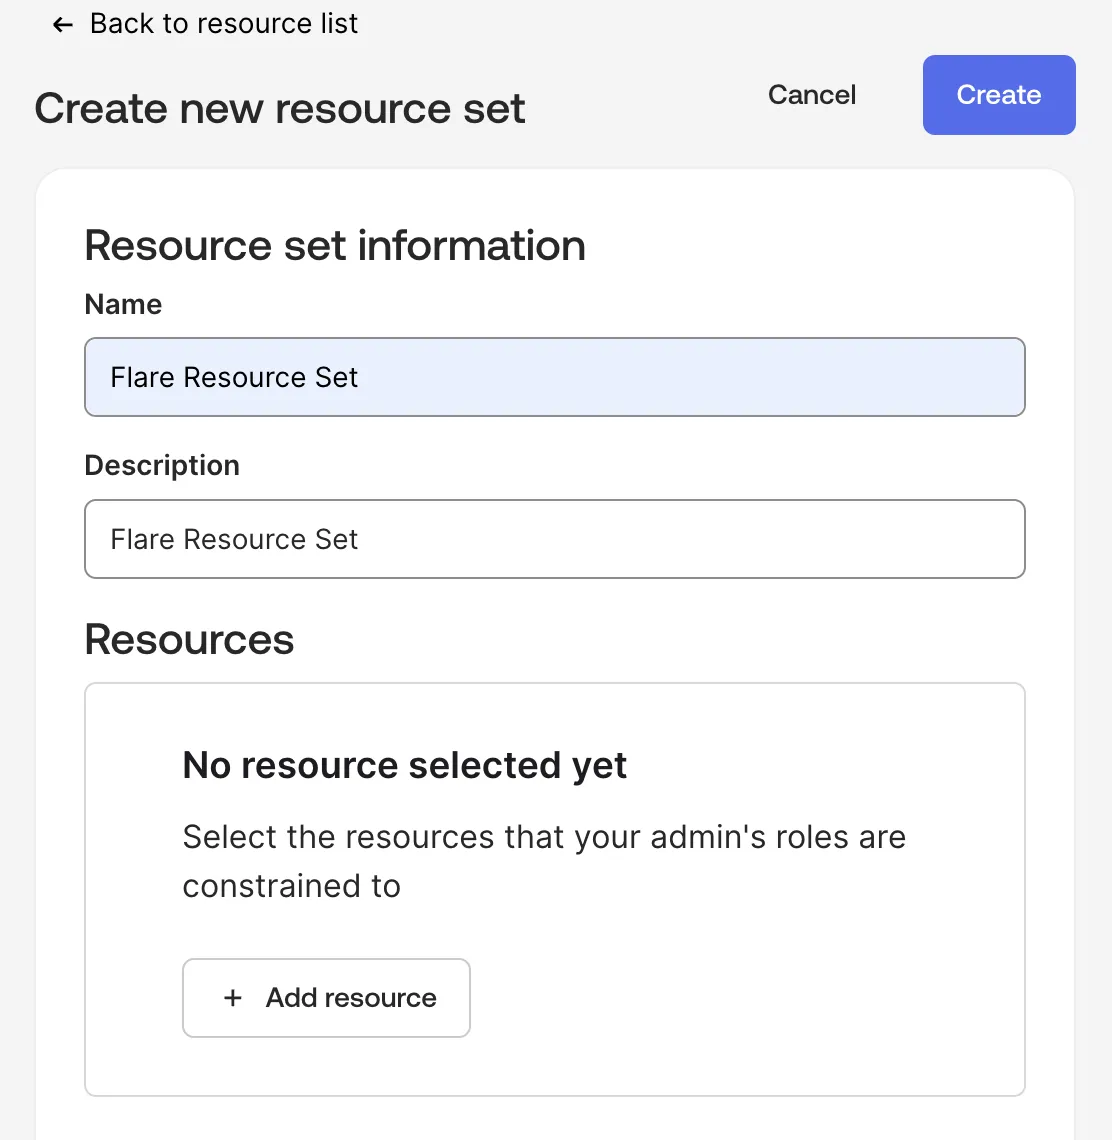Cancel creating the resource set
Screen dimensions: 1112x1140
click(812, 95)
